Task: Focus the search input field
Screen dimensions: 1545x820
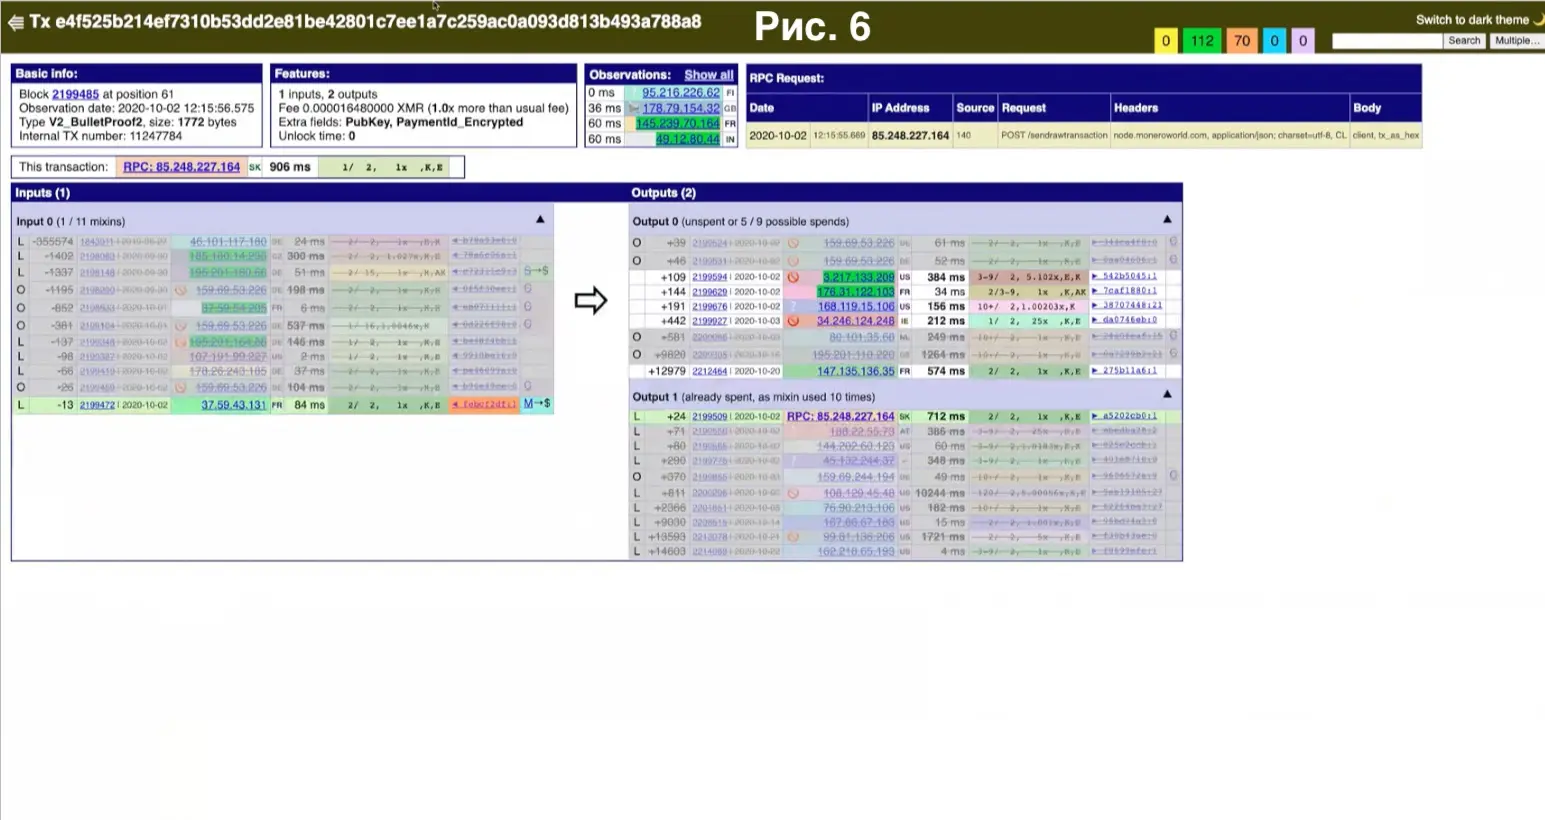Action: 1387,41
